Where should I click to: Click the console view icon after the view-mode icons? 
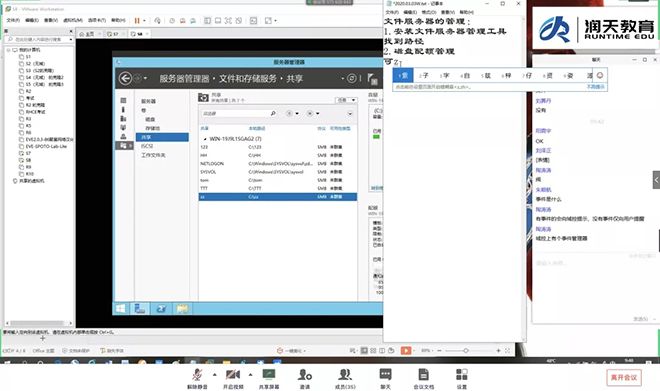[x=253, y=20]
